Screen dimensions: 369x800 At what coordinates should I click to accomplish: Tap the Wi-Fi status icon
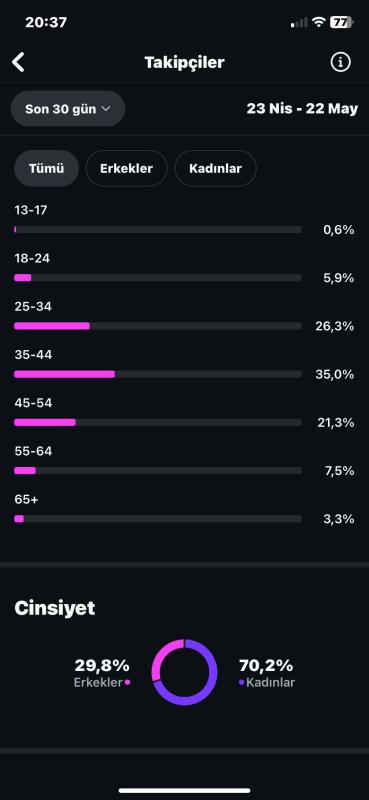[x=319, y=22]
